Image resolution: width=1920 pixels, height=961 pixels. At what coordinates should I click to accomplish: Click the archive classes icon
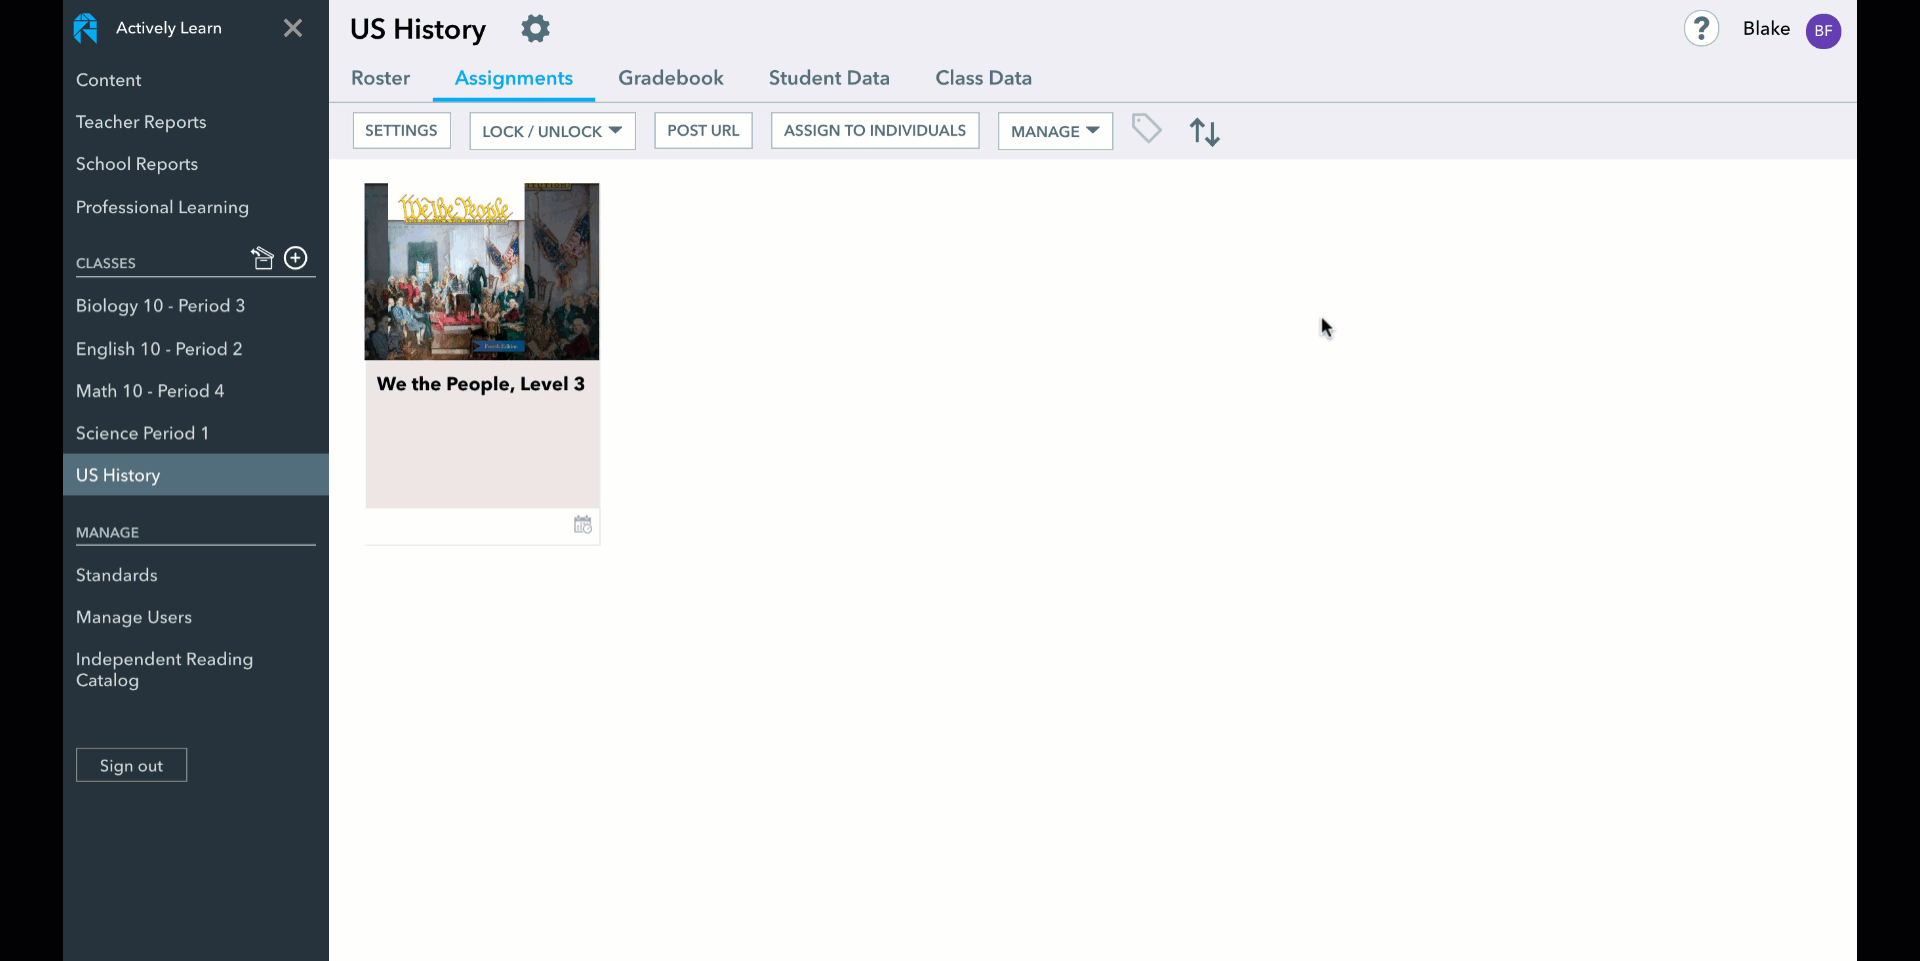tap(262, 258)
